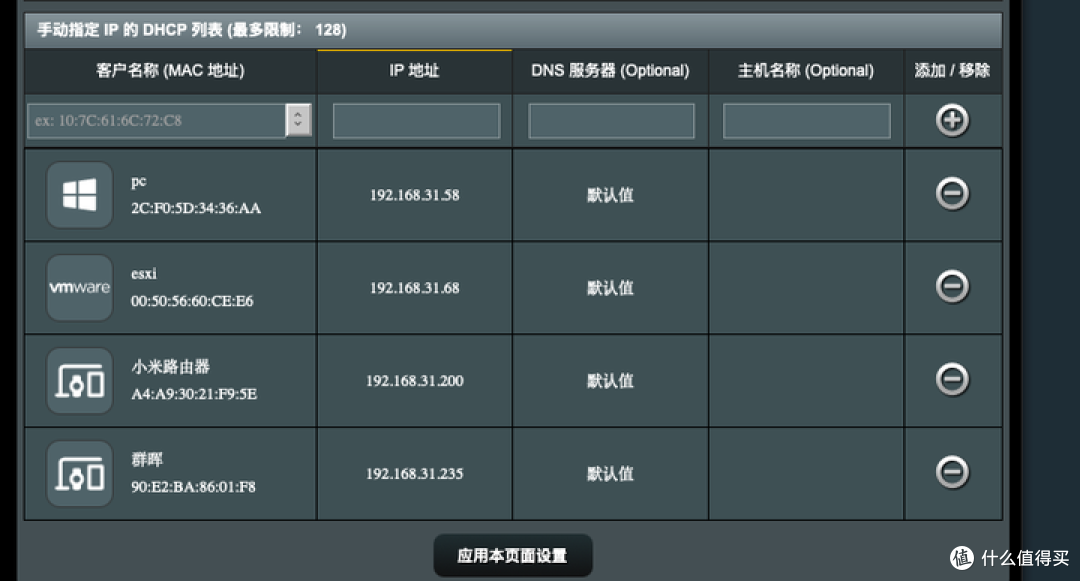Click the 群晖 client name
Image resolution: width=1080 pixels, height=581 pixels.
pyautogui.click(x=147, y=459)
